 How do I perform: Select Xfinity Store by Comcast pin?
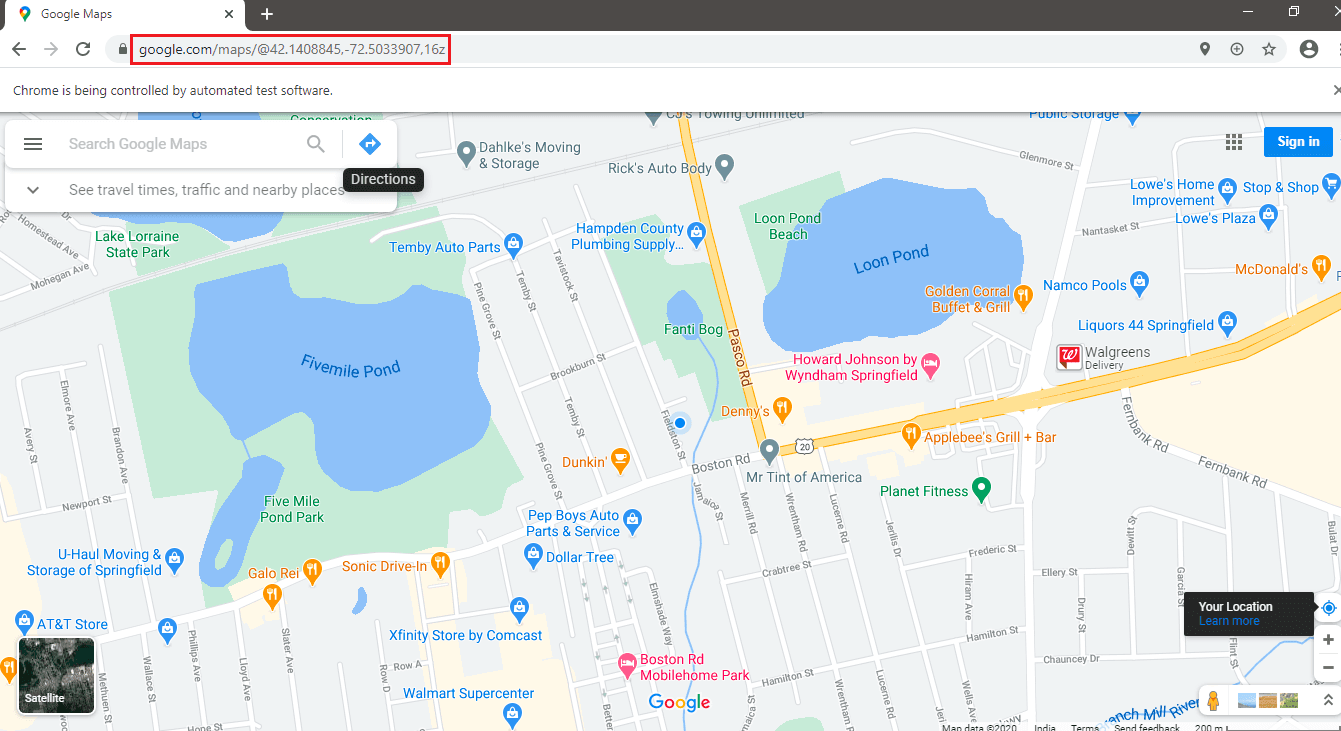(x=519, y=607)
